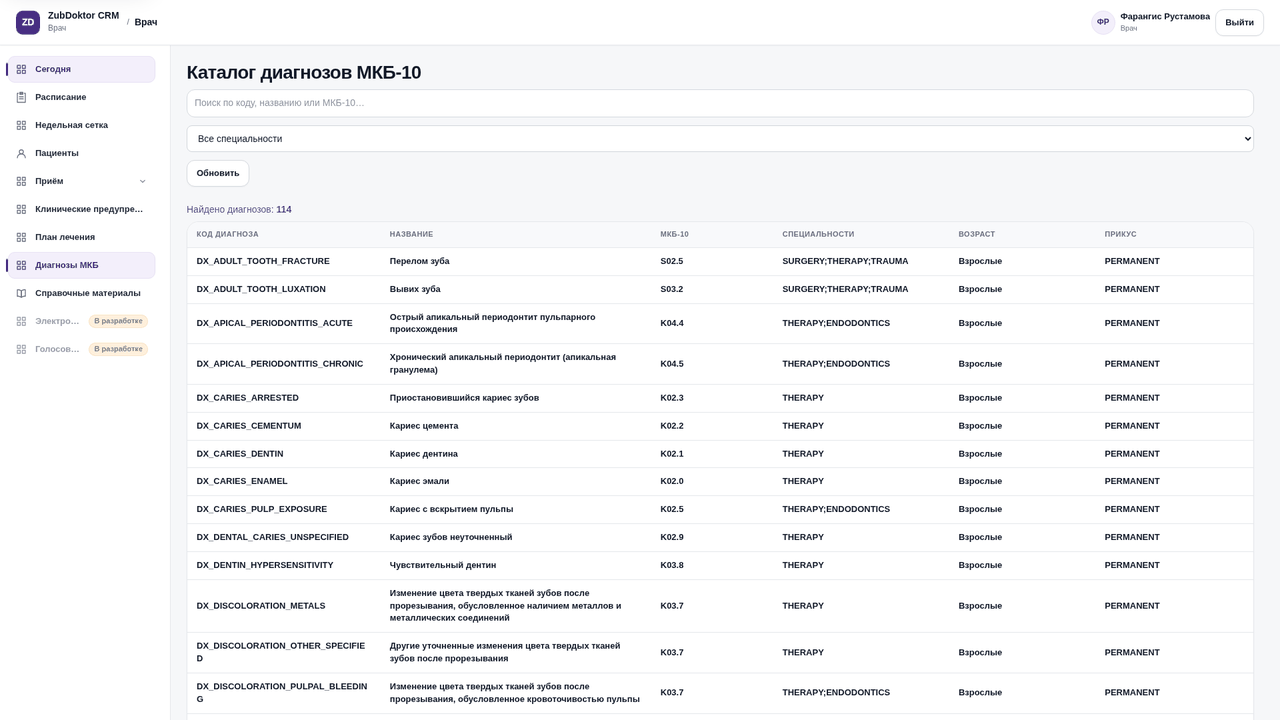Click the Врач breadcrumb link
This screenshot has width=1280, height=720.
click(x=146, y=22)
